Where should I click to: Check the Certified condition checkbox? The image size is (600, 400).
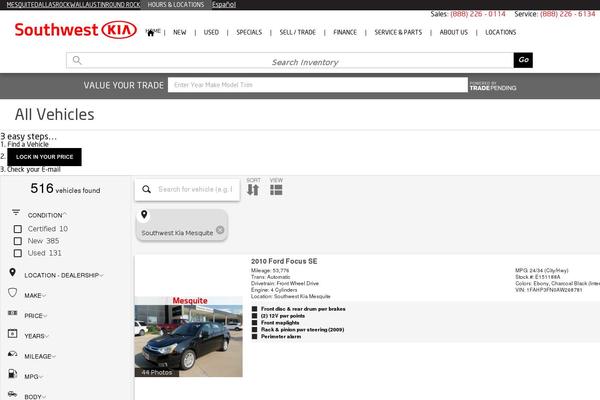(x=18, y=229)
